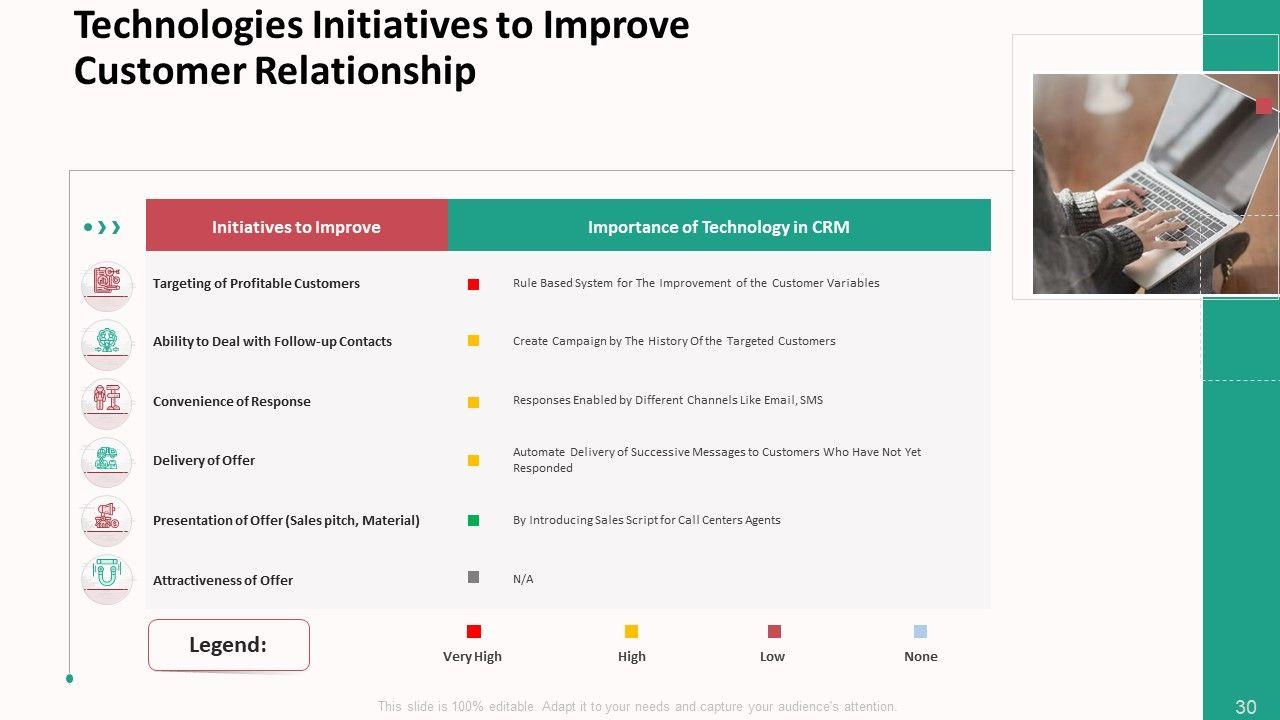1280x720 pixels.
Task: Click the Low legend label
Action: (772, 657)
